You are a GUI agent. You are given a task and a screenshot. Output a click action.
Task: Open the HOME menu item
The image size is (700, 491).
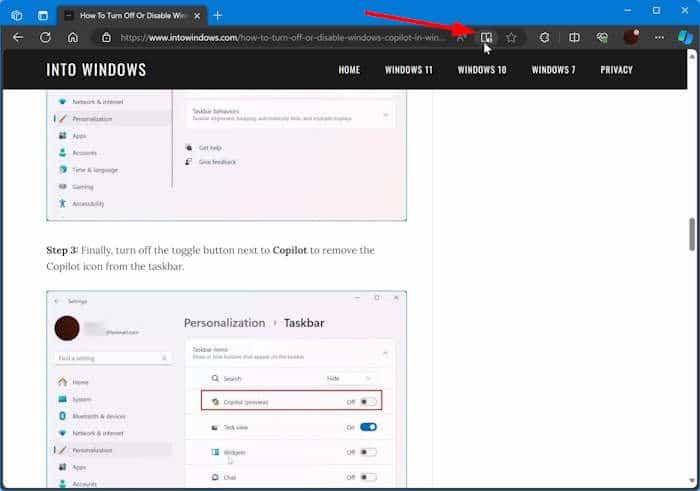349,70
